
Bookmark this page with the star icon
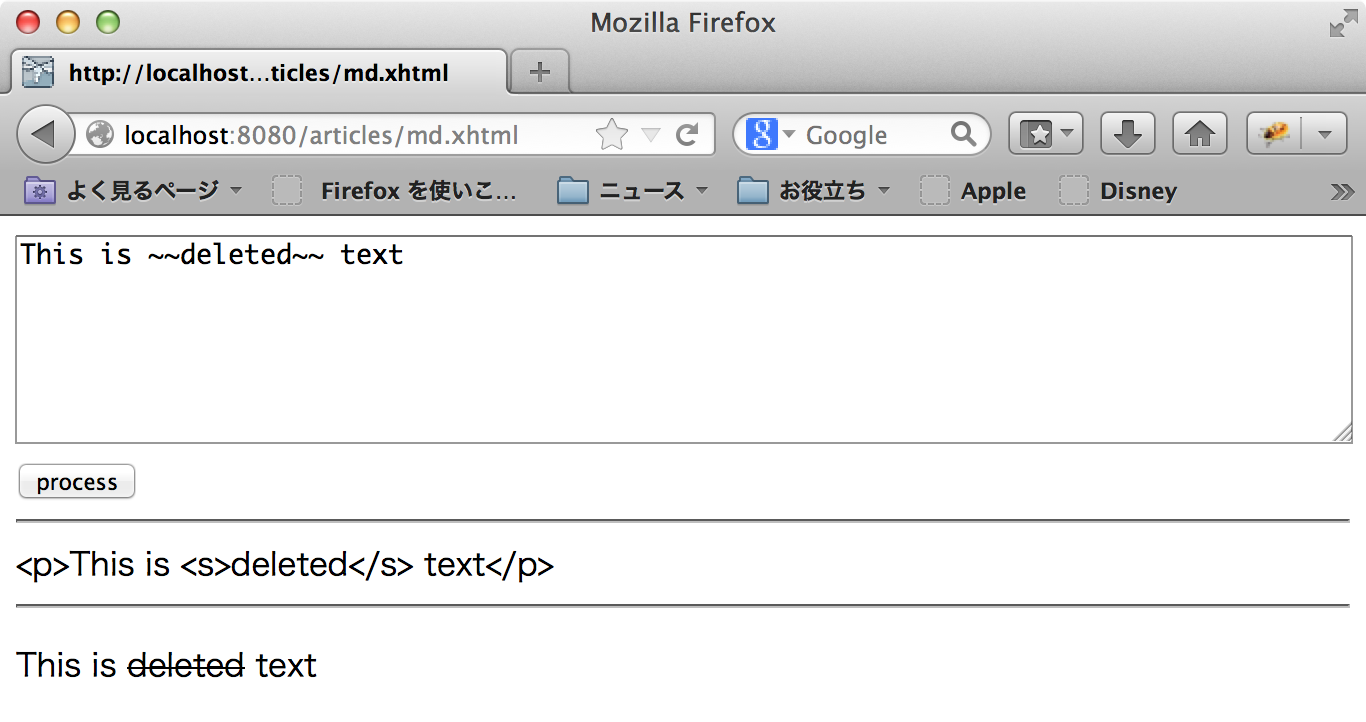[611, 135]
